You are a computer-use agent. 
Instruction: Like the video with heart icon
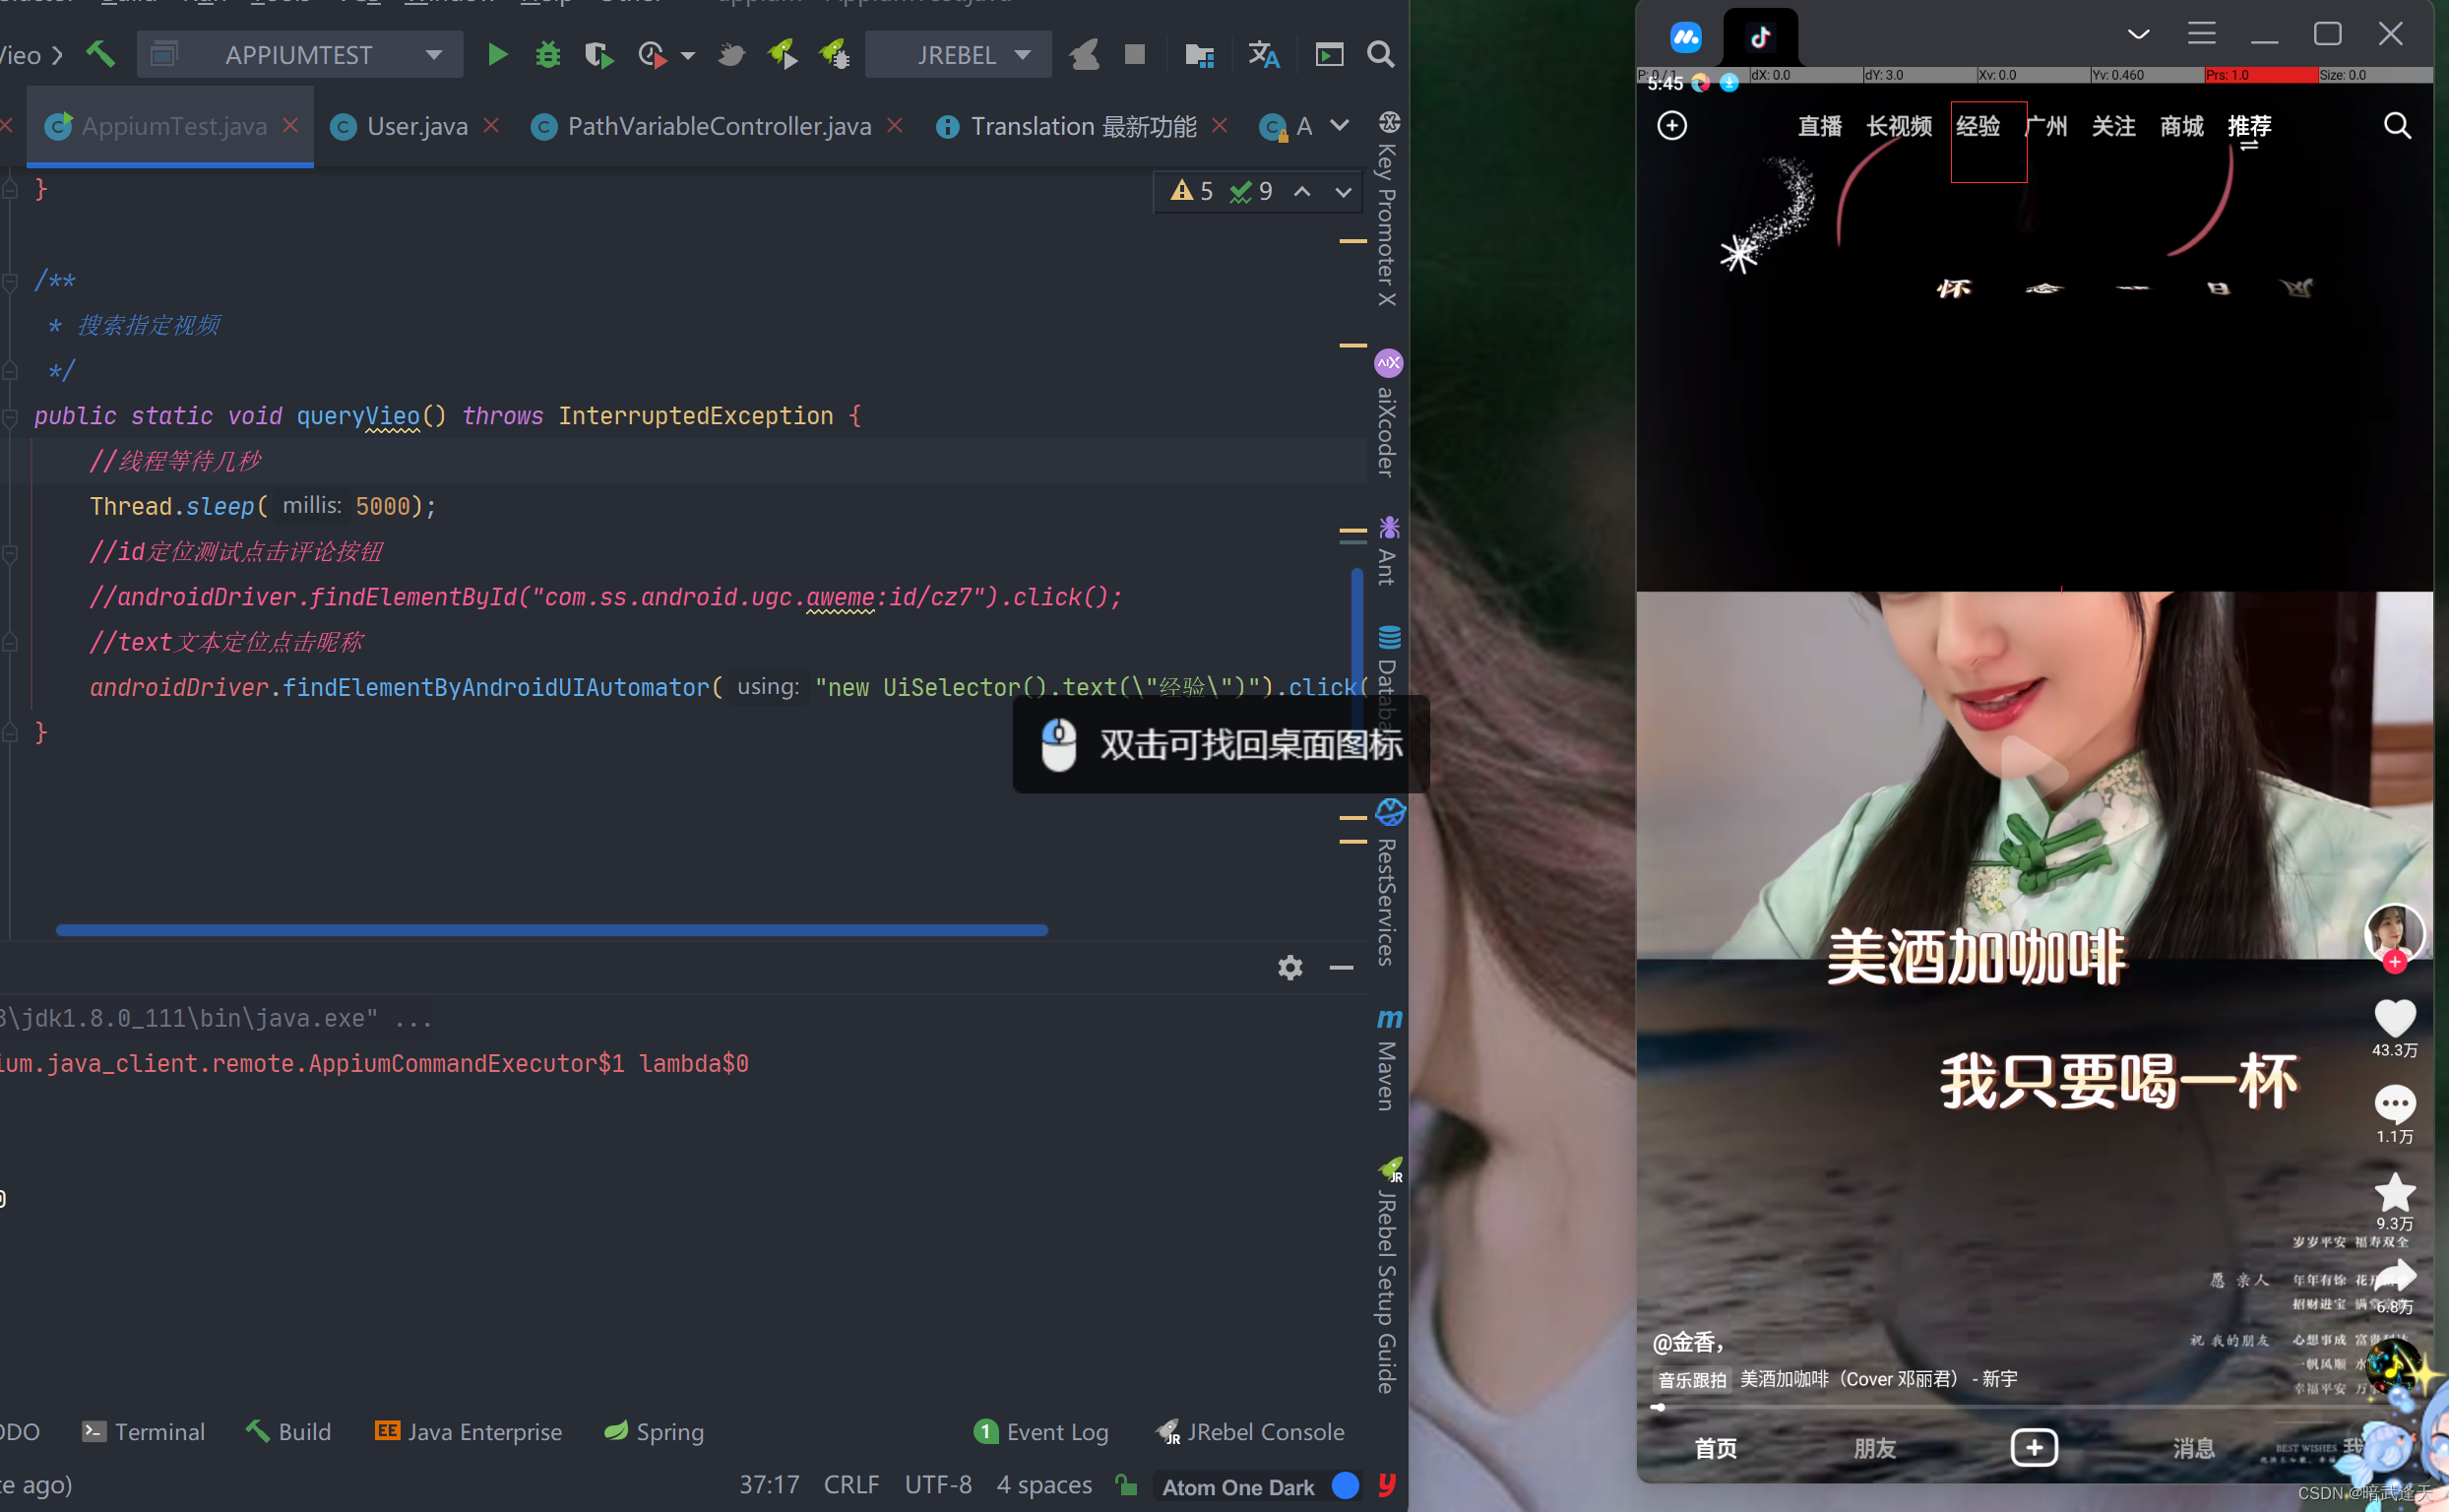pos(2394,1018)
